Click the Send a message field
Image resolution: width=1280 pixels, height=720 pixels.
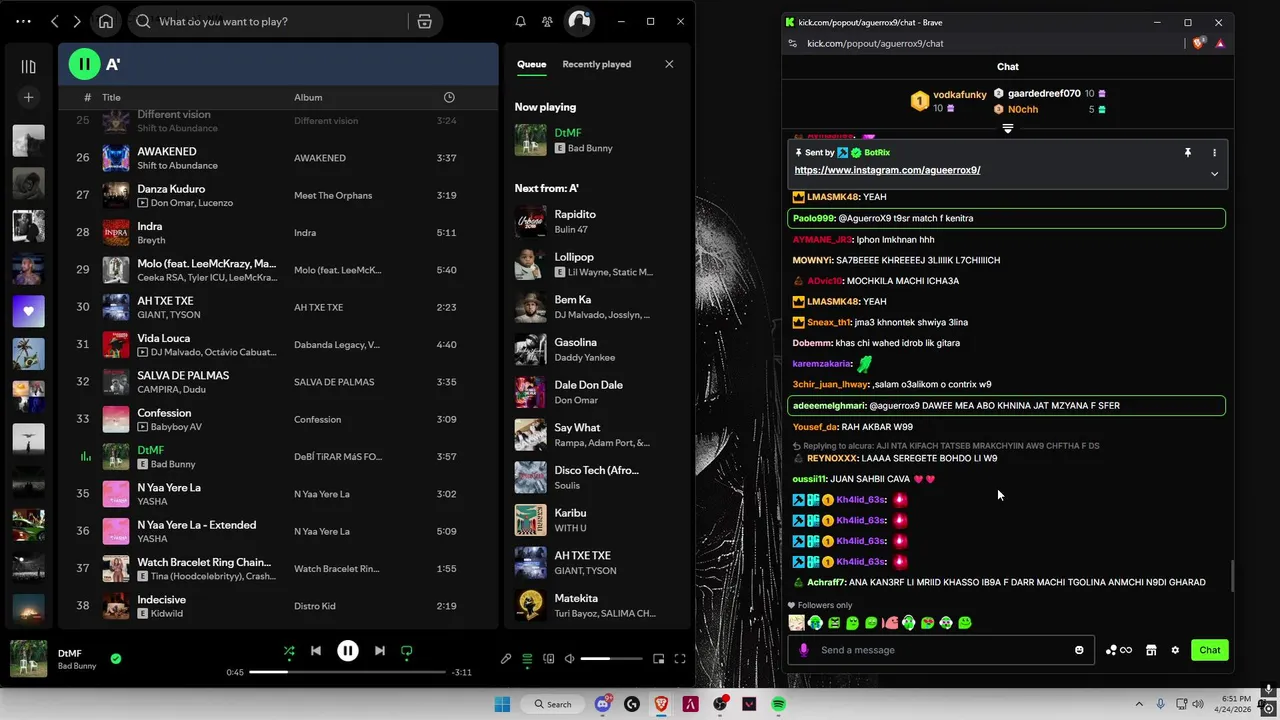tap(943, 650)
